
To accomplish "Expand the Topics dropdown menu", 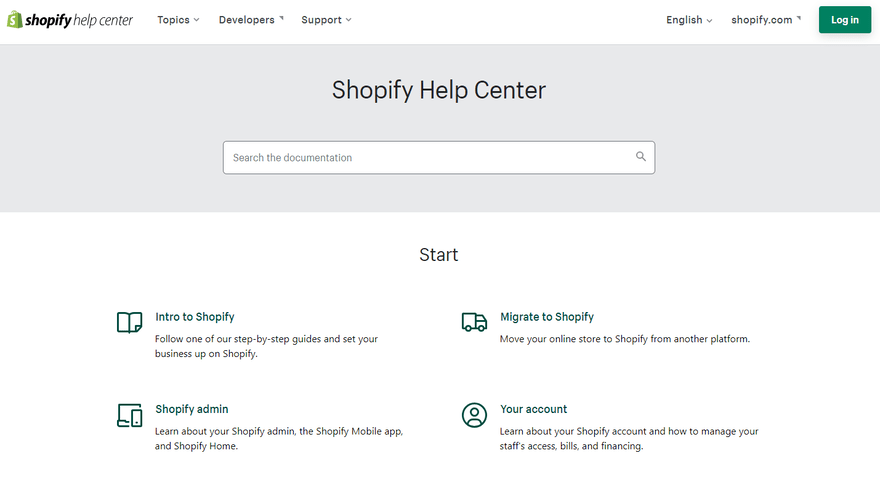I will tap(178, 20).
